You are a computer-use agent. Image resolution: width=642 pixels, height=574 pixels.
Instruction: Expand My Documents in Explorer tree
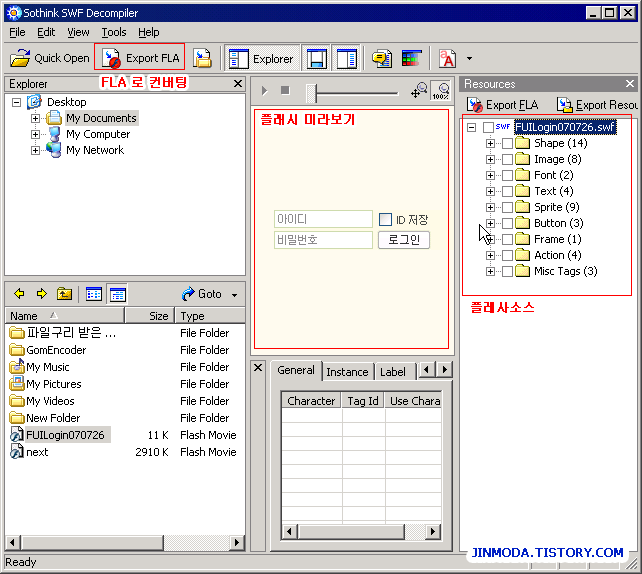coord(35,118)
